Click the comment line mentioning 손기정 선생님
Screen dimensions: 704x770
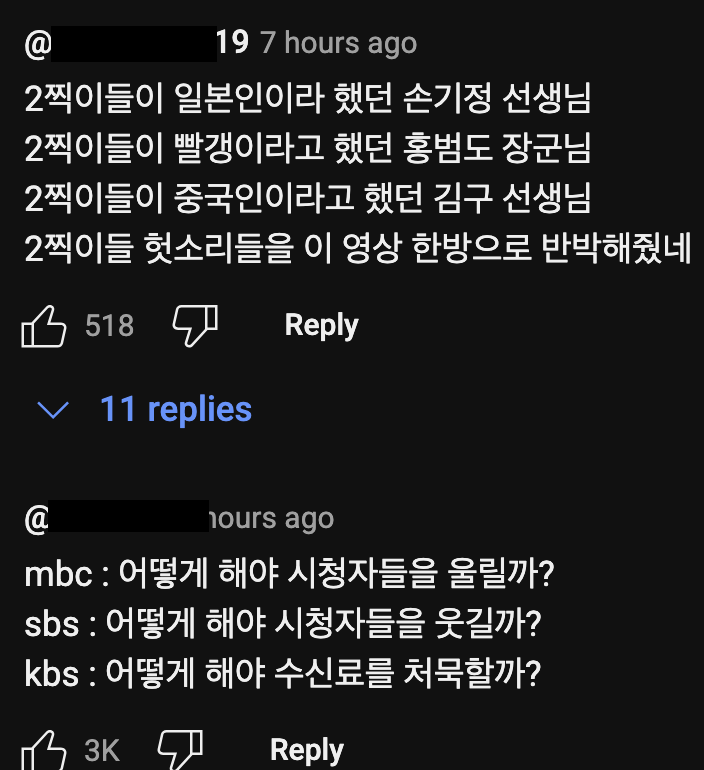coord(307,99)
